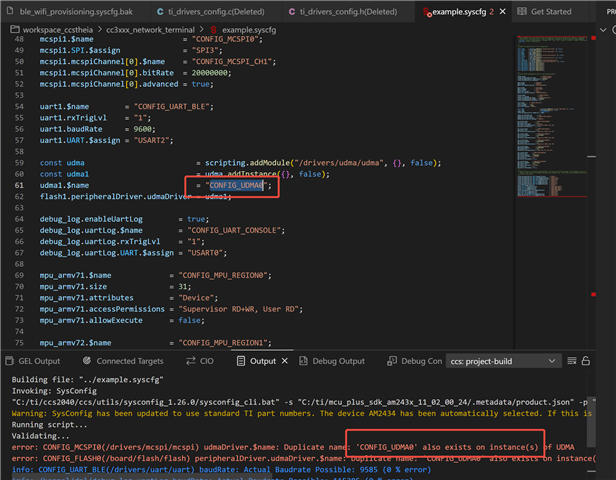Click mpu_armv71.allowExecute identifier
The width and height of the screenshot is (616, 480).
click(x=91, y=320)
